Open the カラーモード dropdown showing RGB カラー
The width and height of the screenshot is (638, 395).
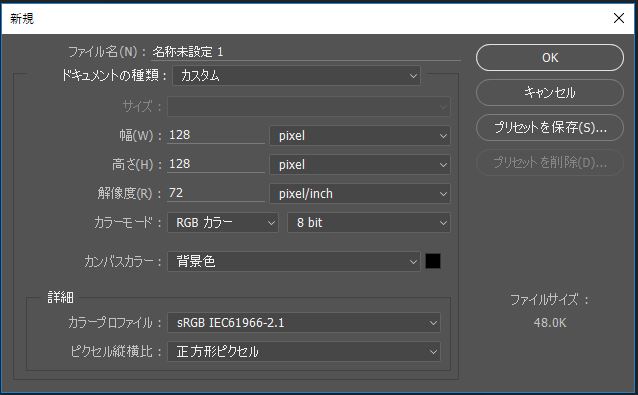click(223, 223)
